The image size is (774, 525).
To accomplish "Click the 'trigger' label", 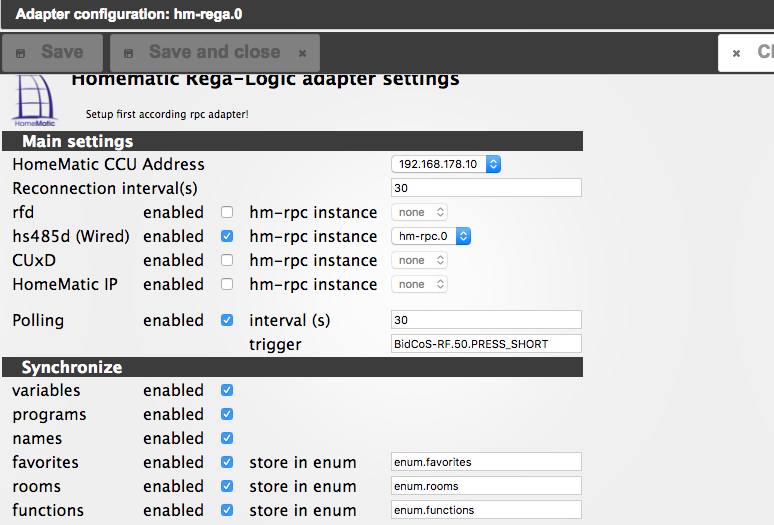I will tap(275, 344).
